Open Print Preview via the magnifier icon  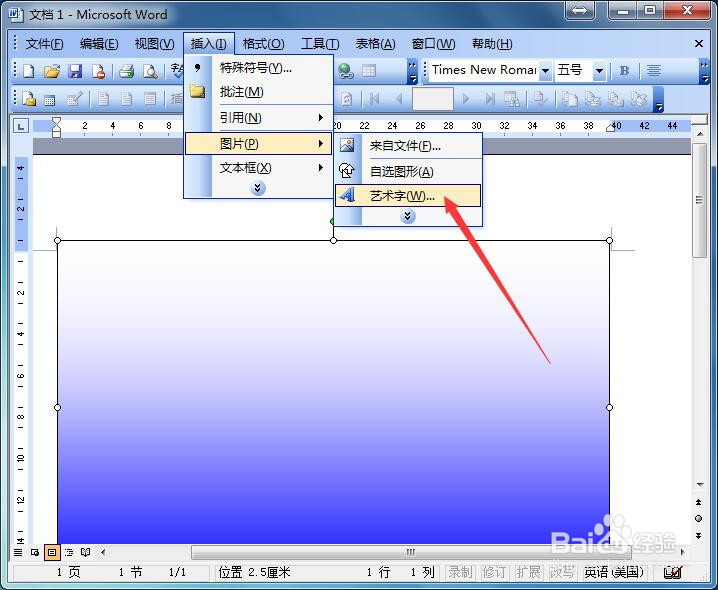click(150, 71)
